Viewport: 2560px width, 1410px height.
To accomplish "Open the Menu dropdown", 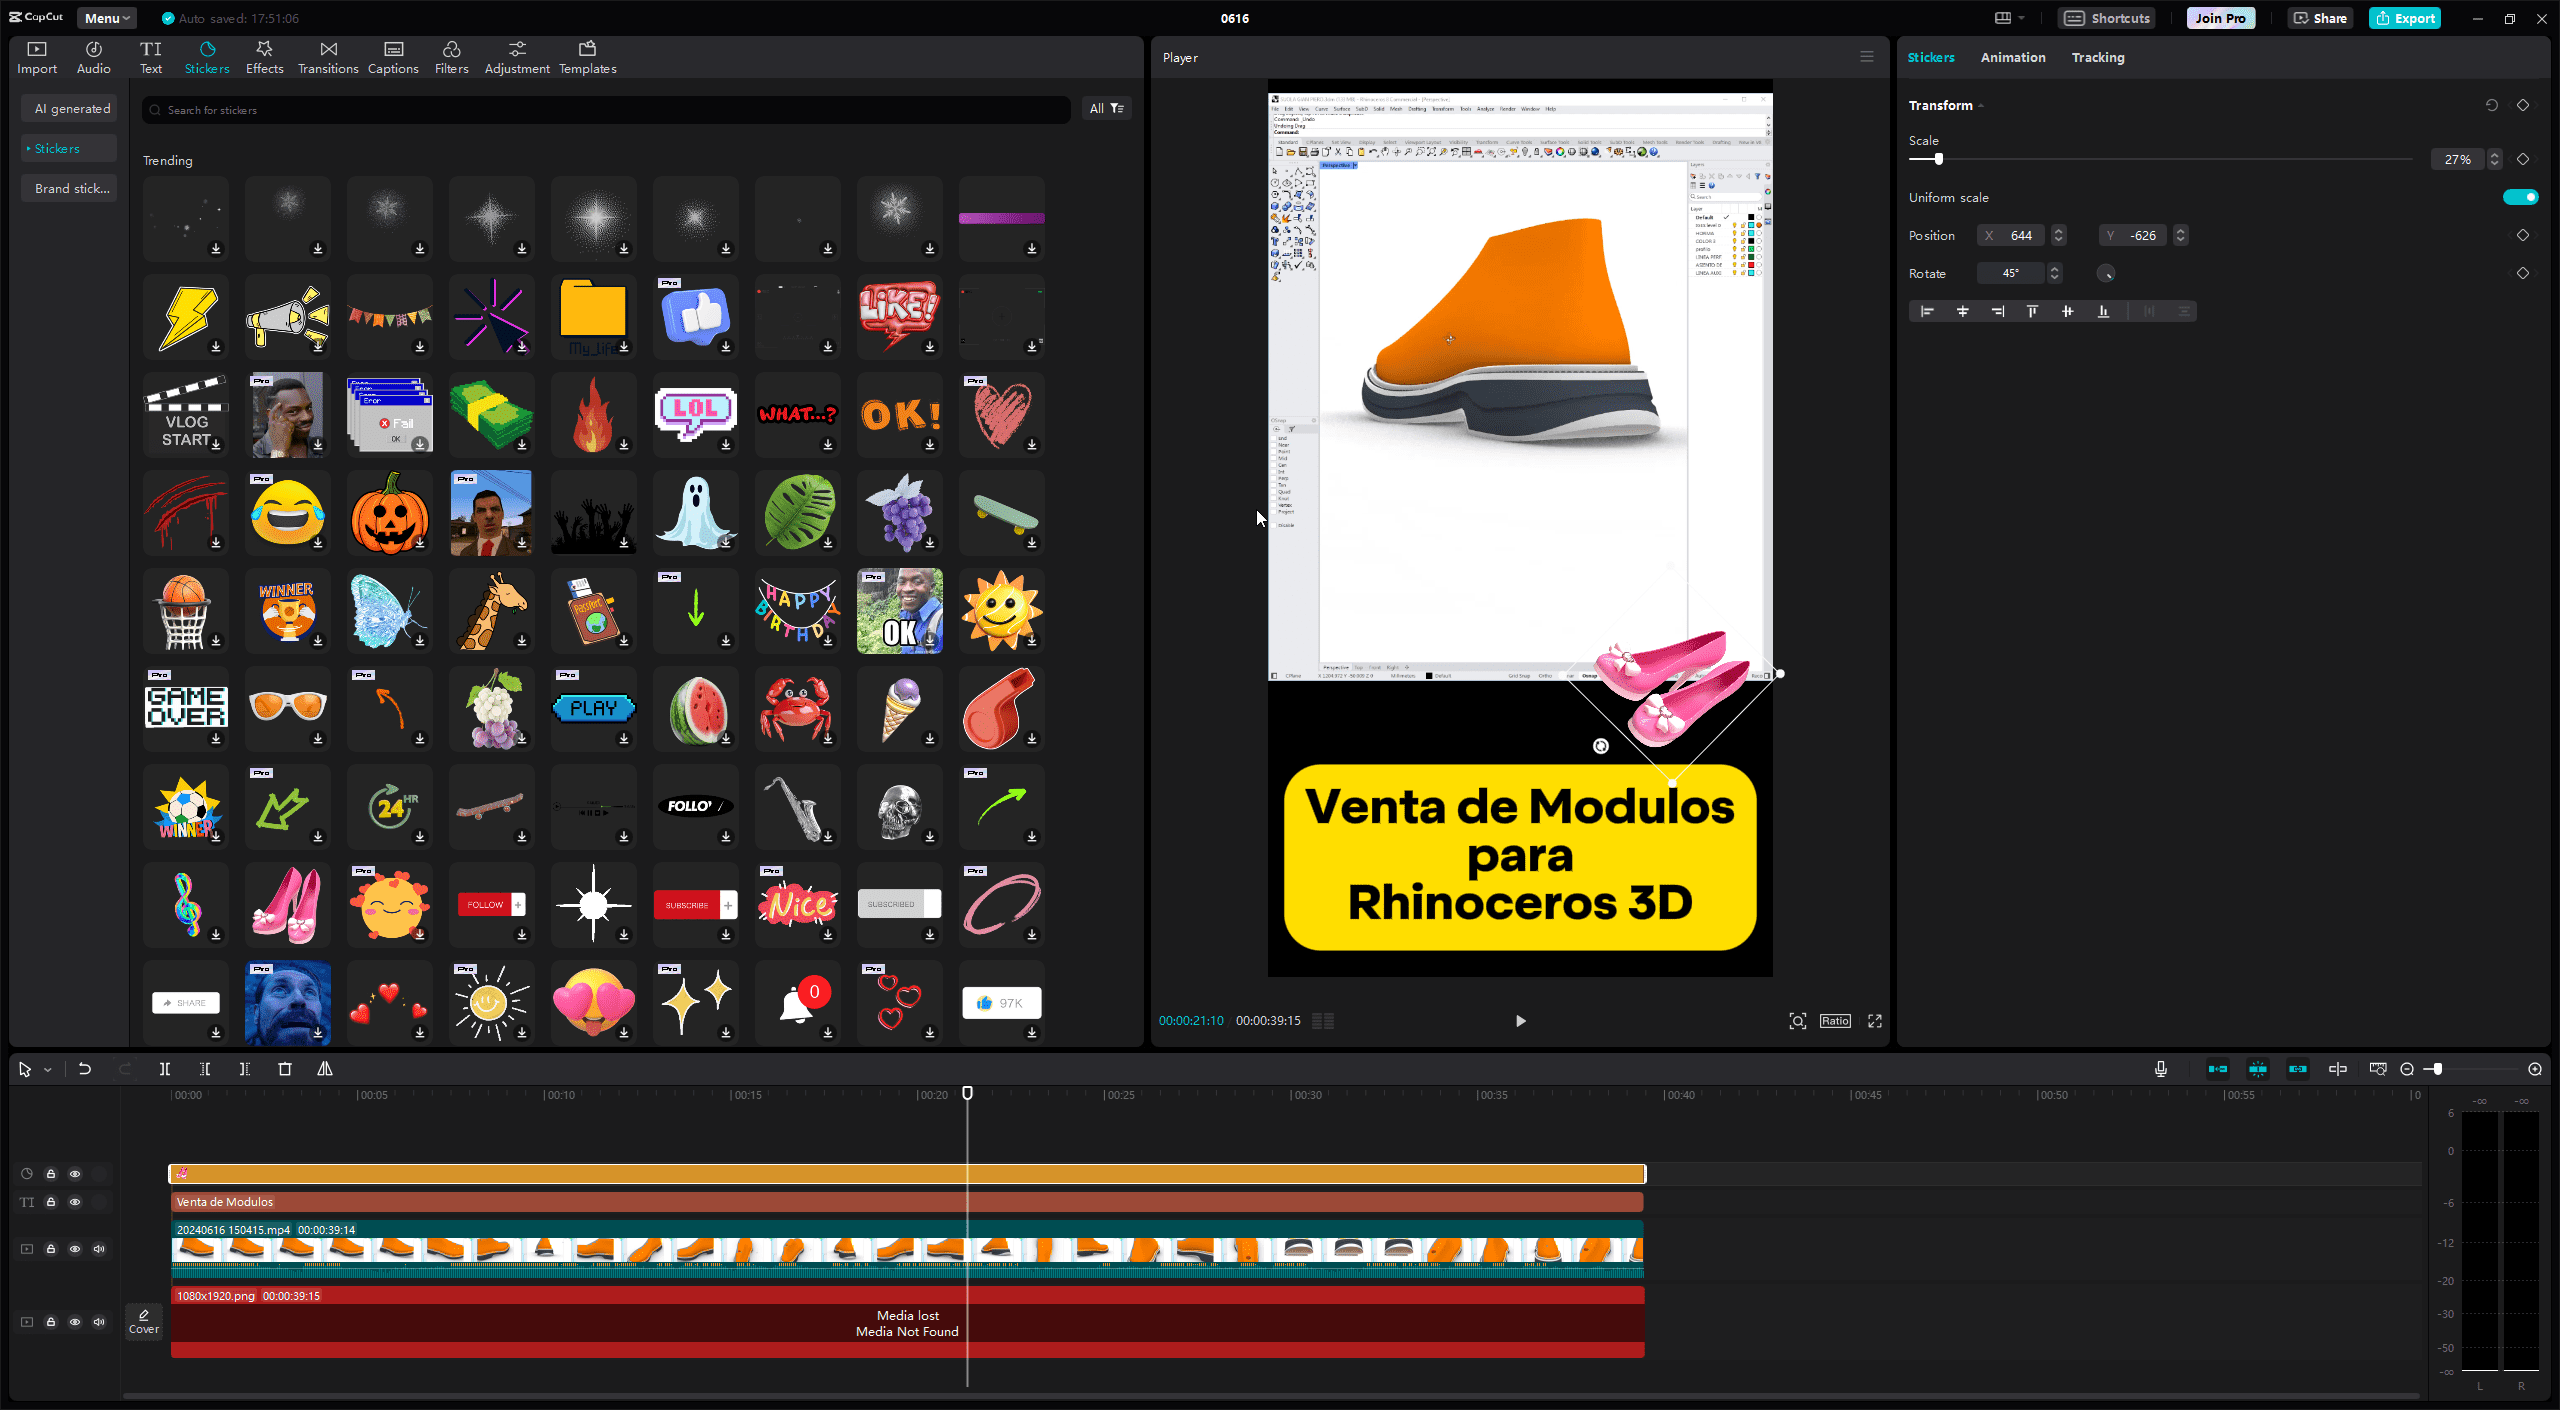I will pyautogui.click(x=106, y=18).
